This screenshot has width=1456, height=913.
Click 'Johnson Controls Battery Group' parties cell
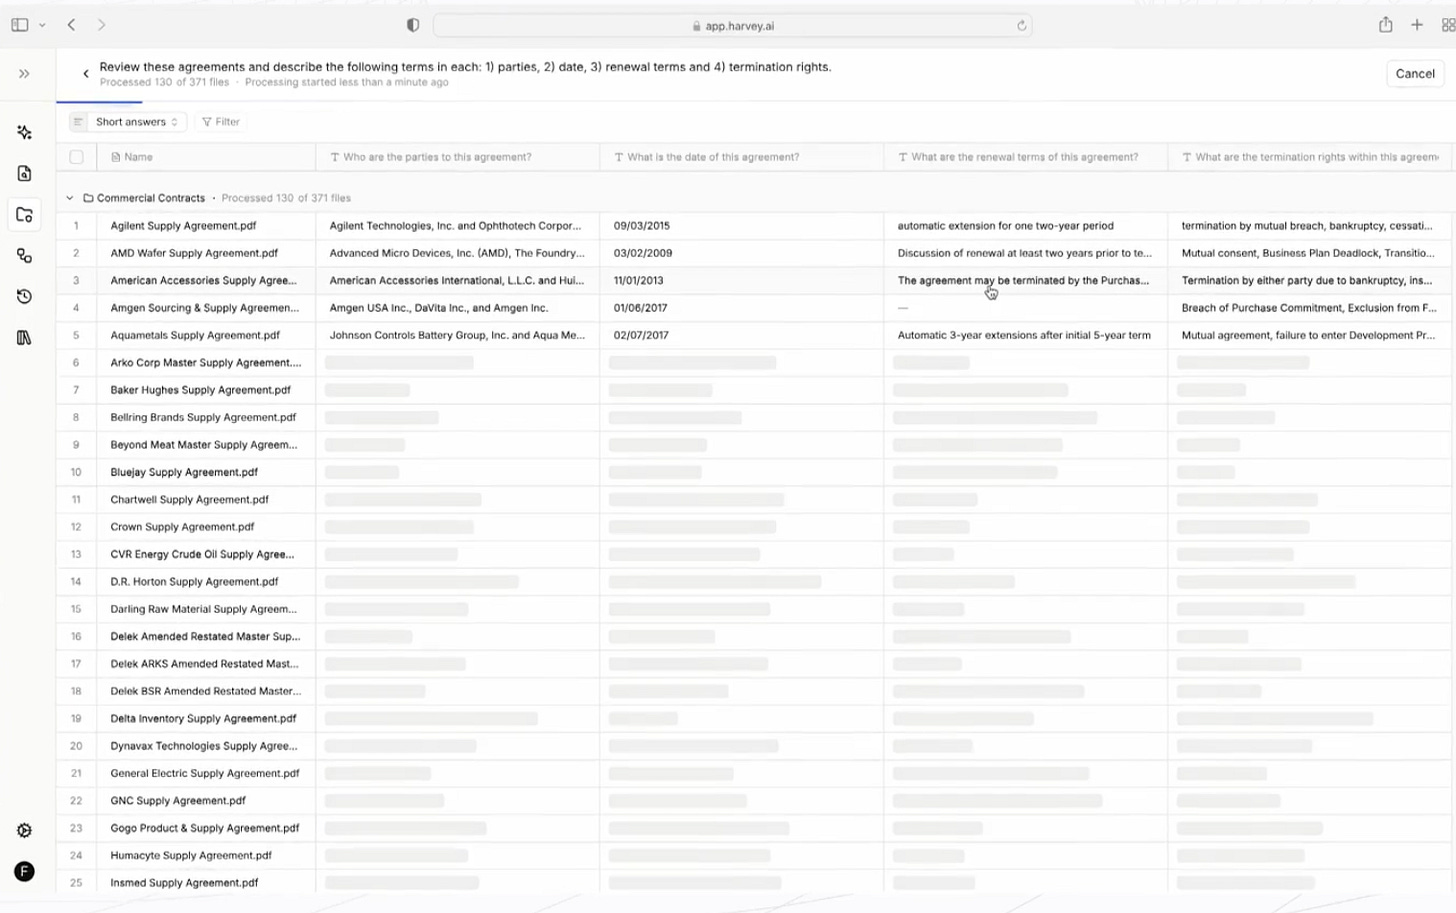point(458,335)
